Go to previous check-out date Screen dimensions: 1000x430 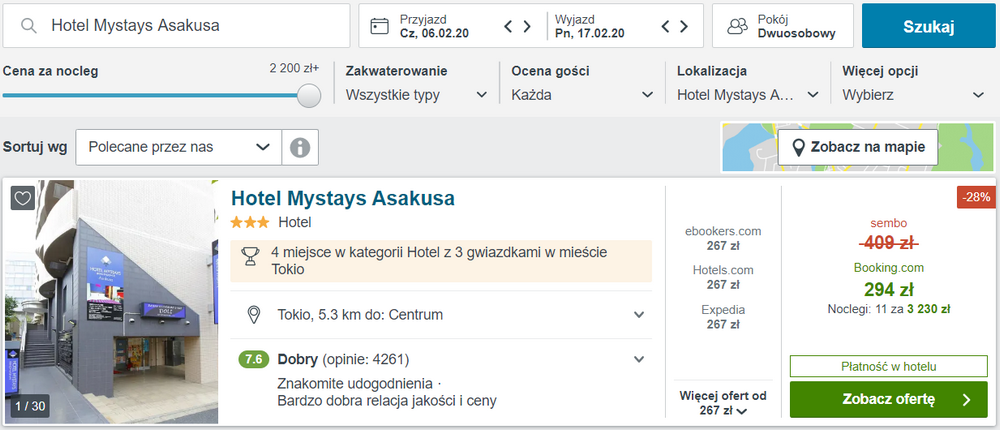click(x=665, y=26)
